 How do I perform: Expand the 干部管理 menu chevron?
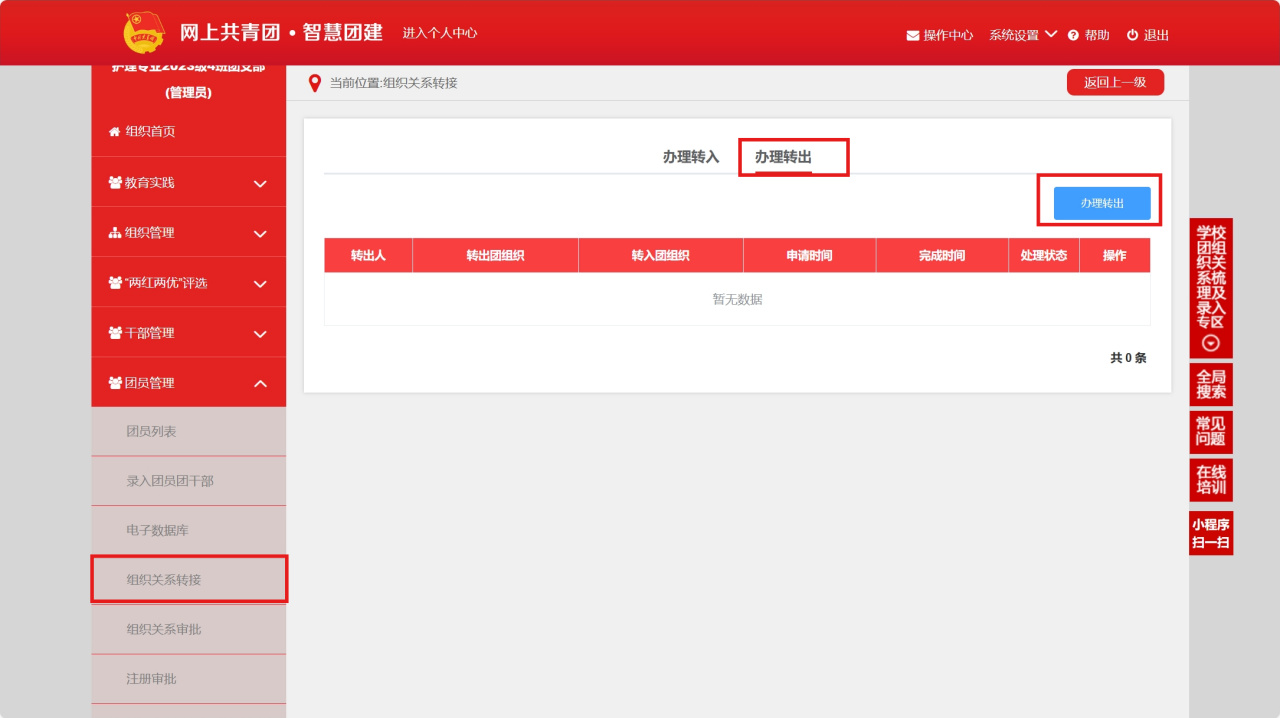click(x=260, y=334)
